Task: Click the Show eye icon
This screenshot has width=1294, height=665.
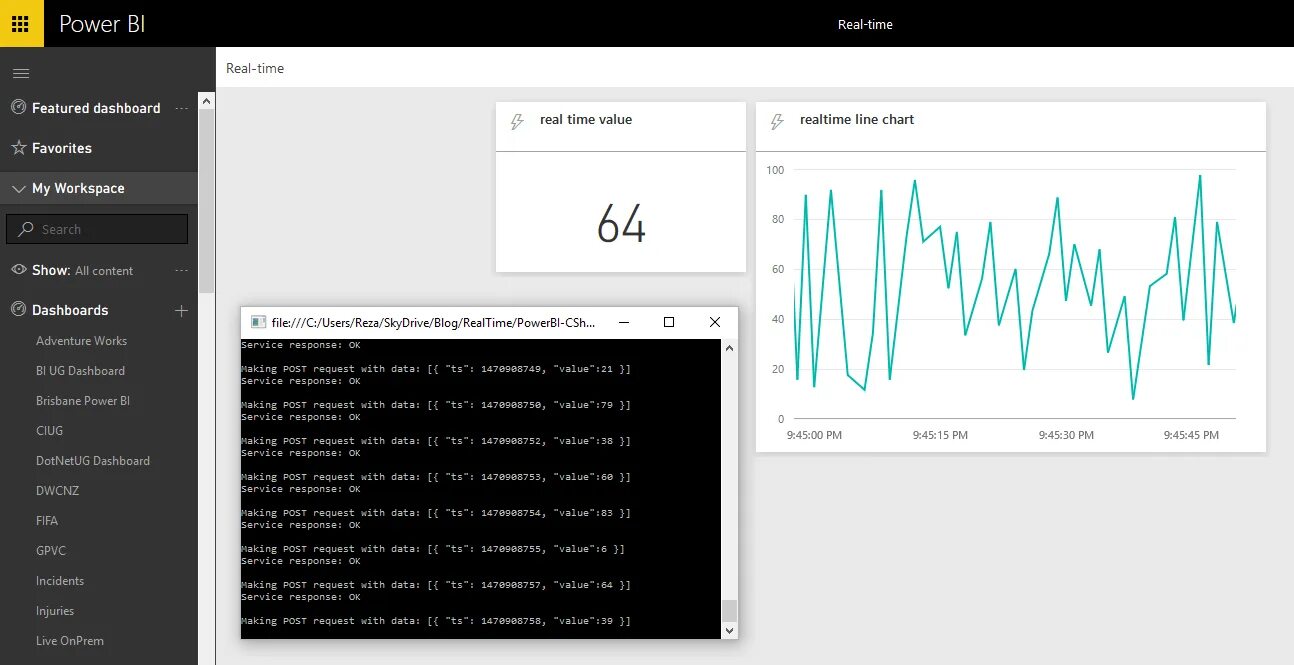Action: coord(18,270)
